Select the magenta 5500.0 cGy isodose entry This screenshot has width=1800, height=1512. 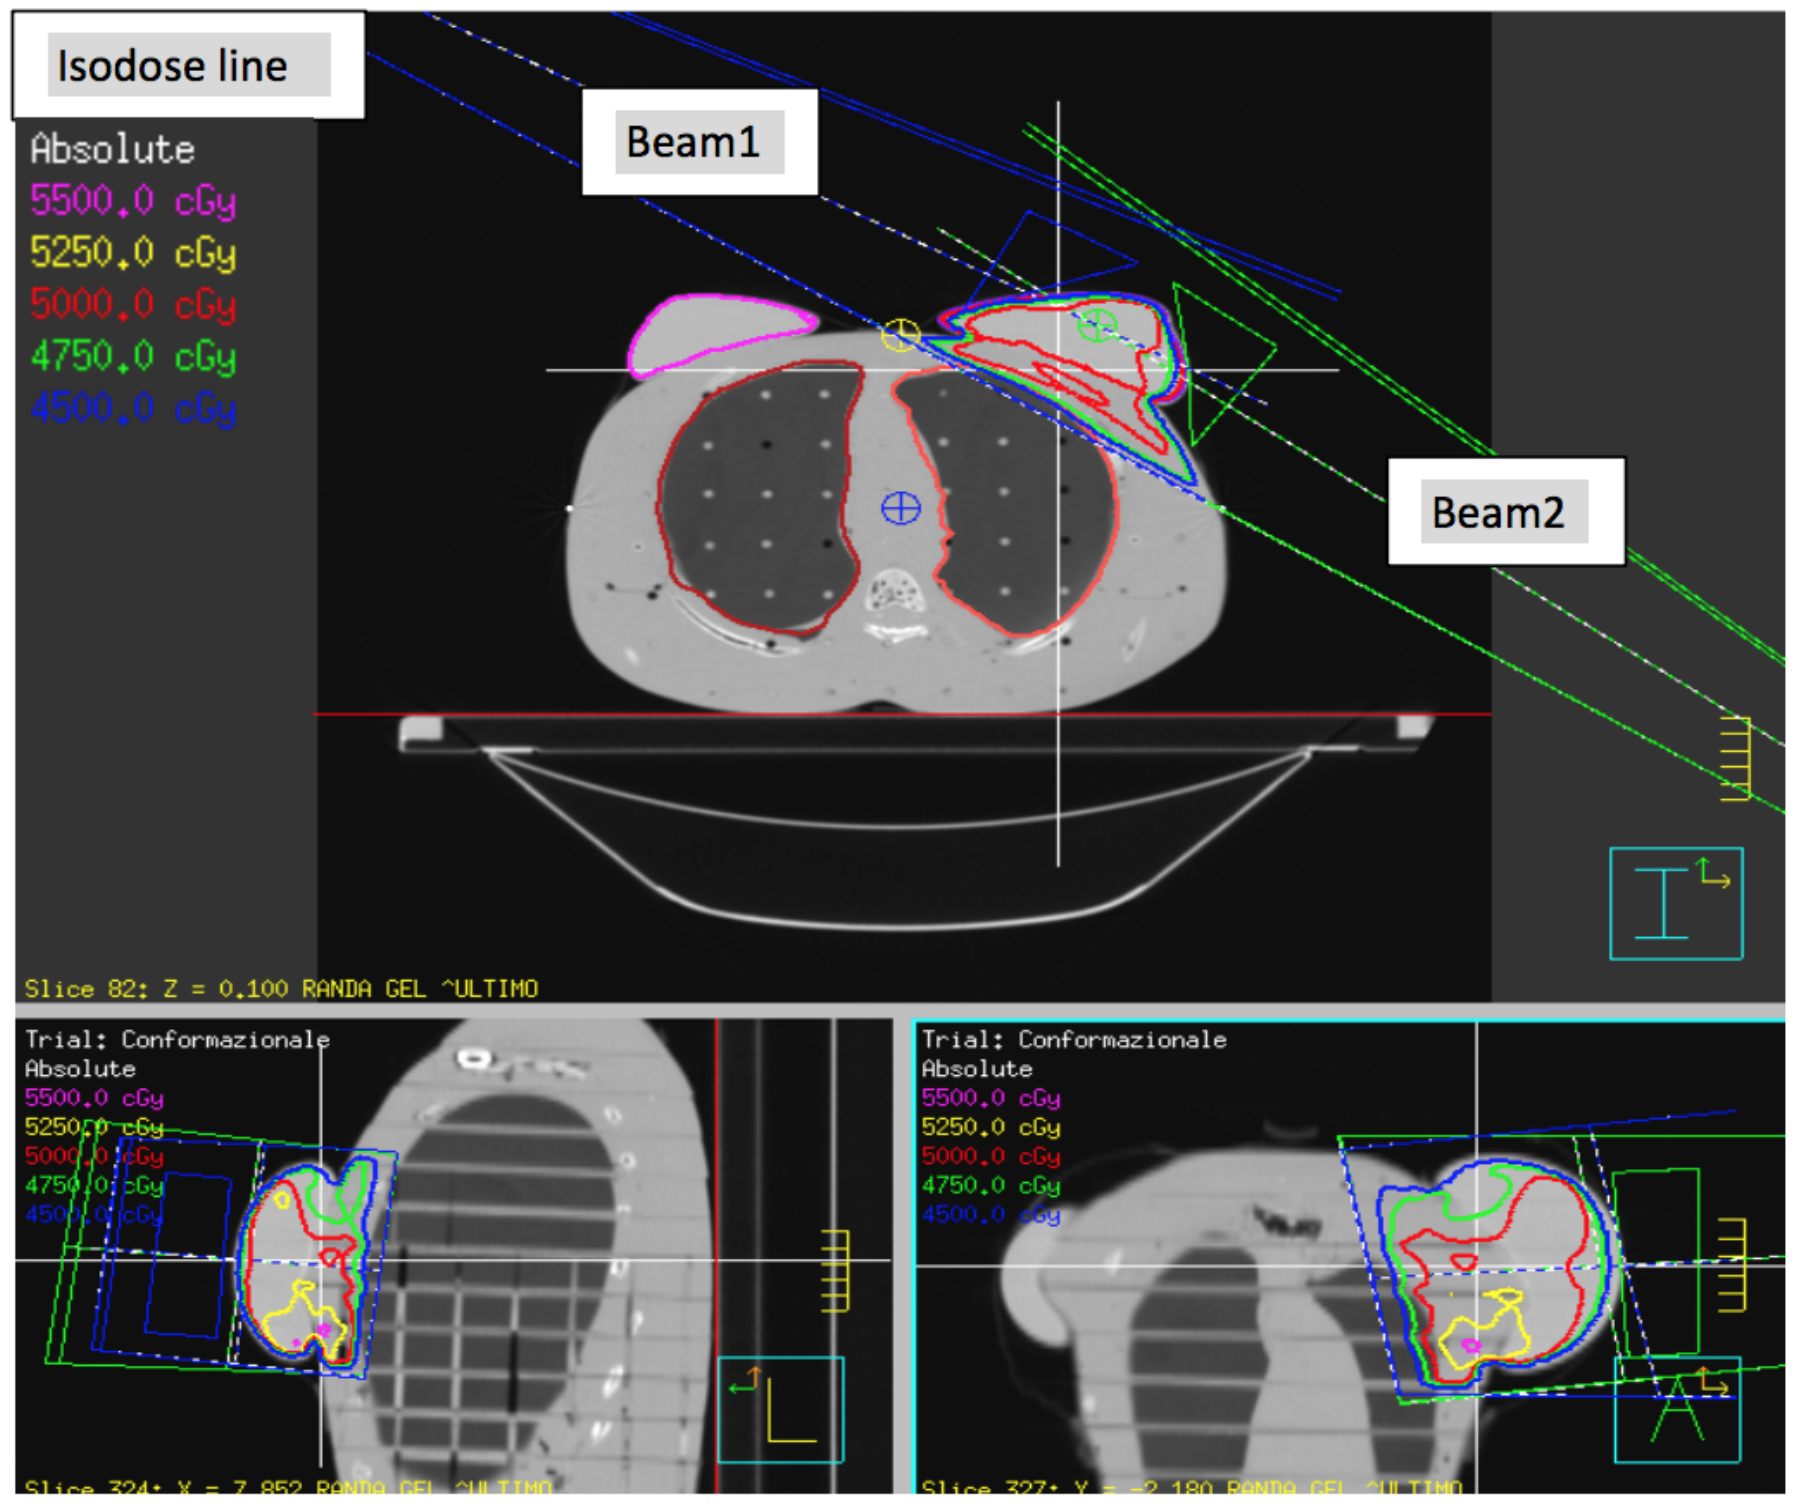pos(133,201)
